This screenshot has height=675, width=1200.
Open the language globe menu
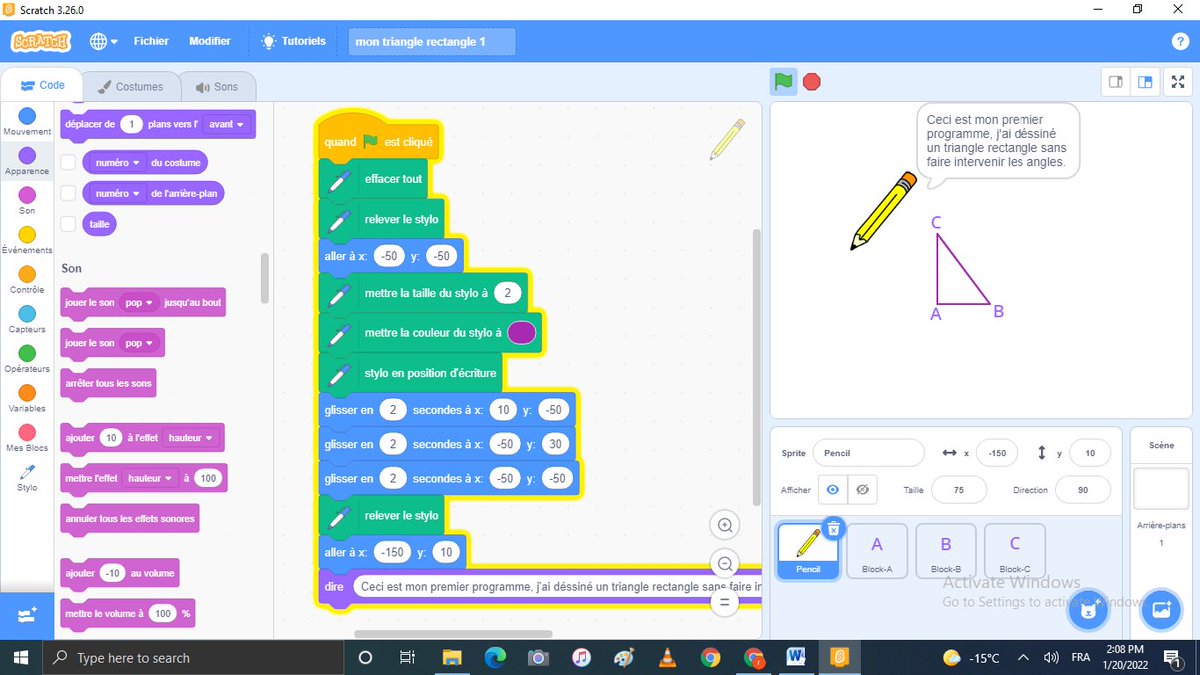click(104, 41)
